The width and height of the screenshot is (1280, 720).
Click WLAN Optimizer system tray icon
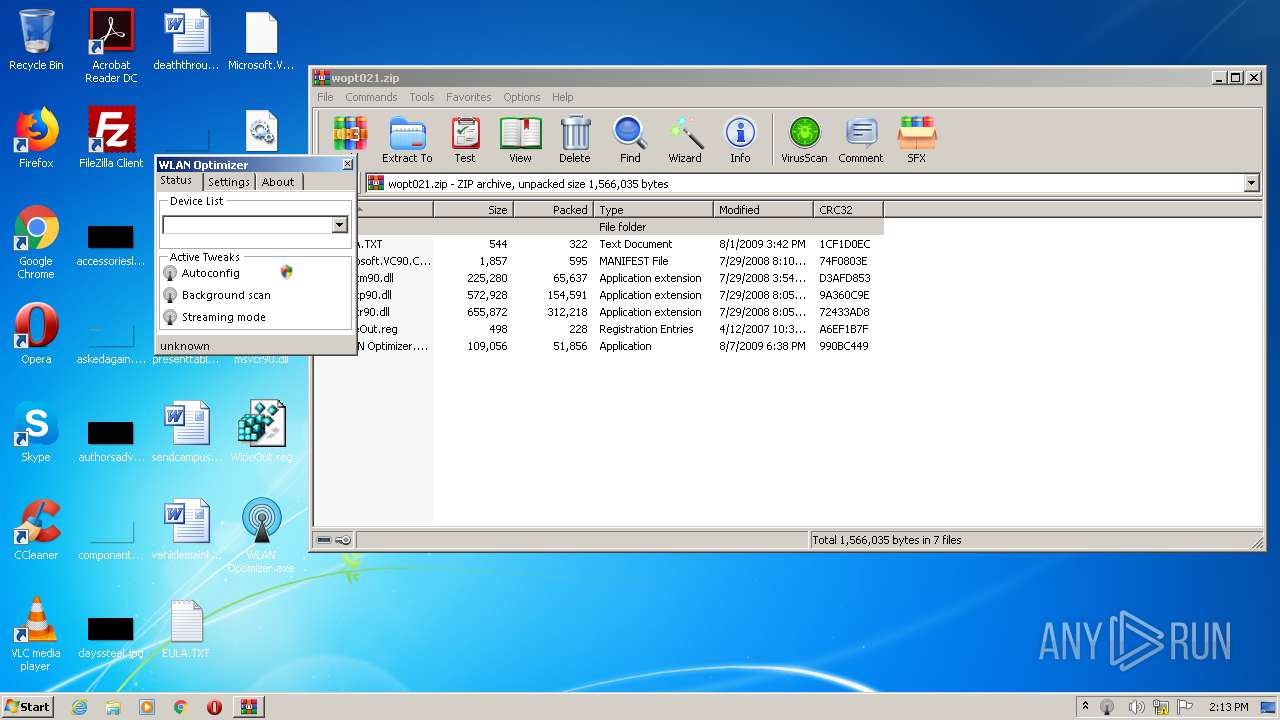[x=1107, y=707]
